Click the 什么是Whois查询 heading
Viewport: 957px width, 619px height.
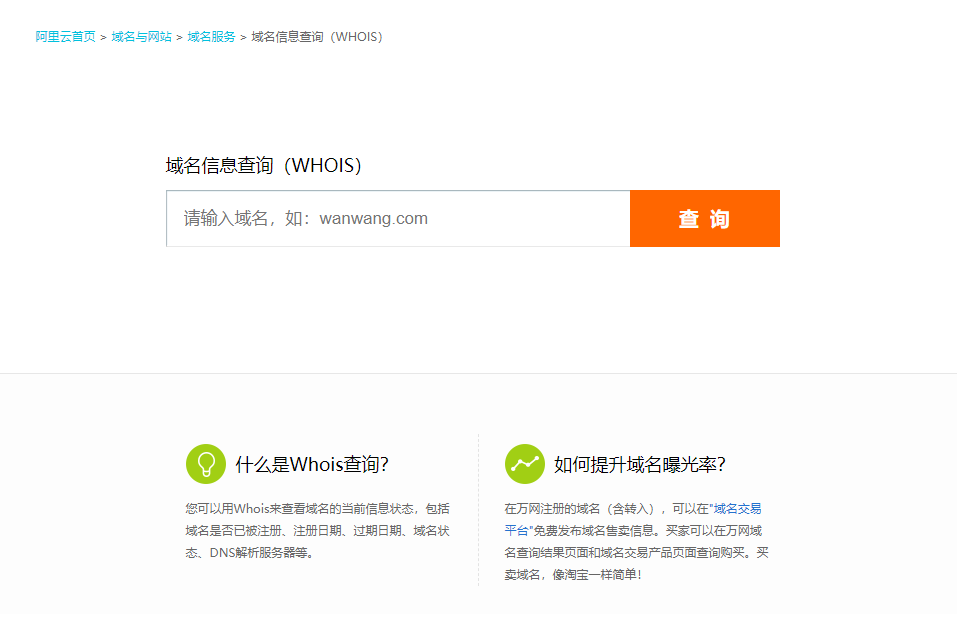pyautogui.click(x=313, y=463)
